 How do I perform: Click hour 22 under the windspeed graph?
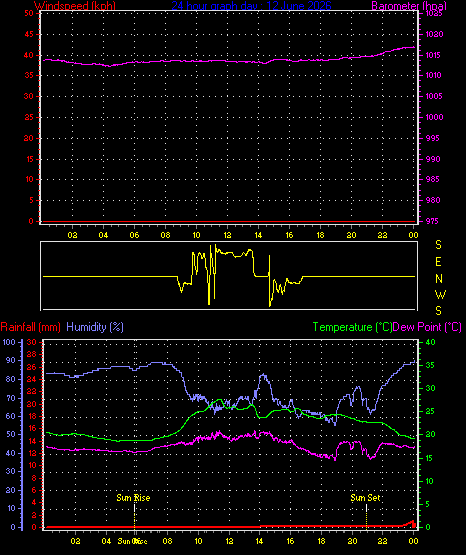point(382,235)
